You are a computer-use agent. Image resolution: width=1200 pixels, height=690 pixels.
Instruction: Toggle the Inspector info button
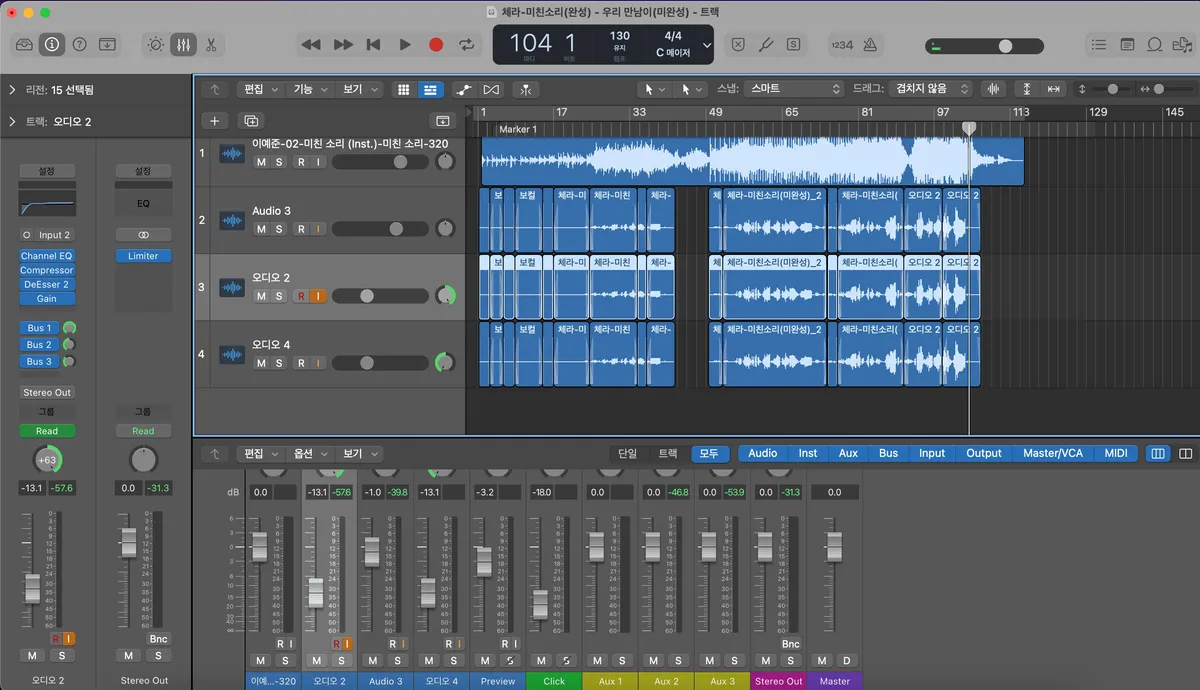coord(52,44)
